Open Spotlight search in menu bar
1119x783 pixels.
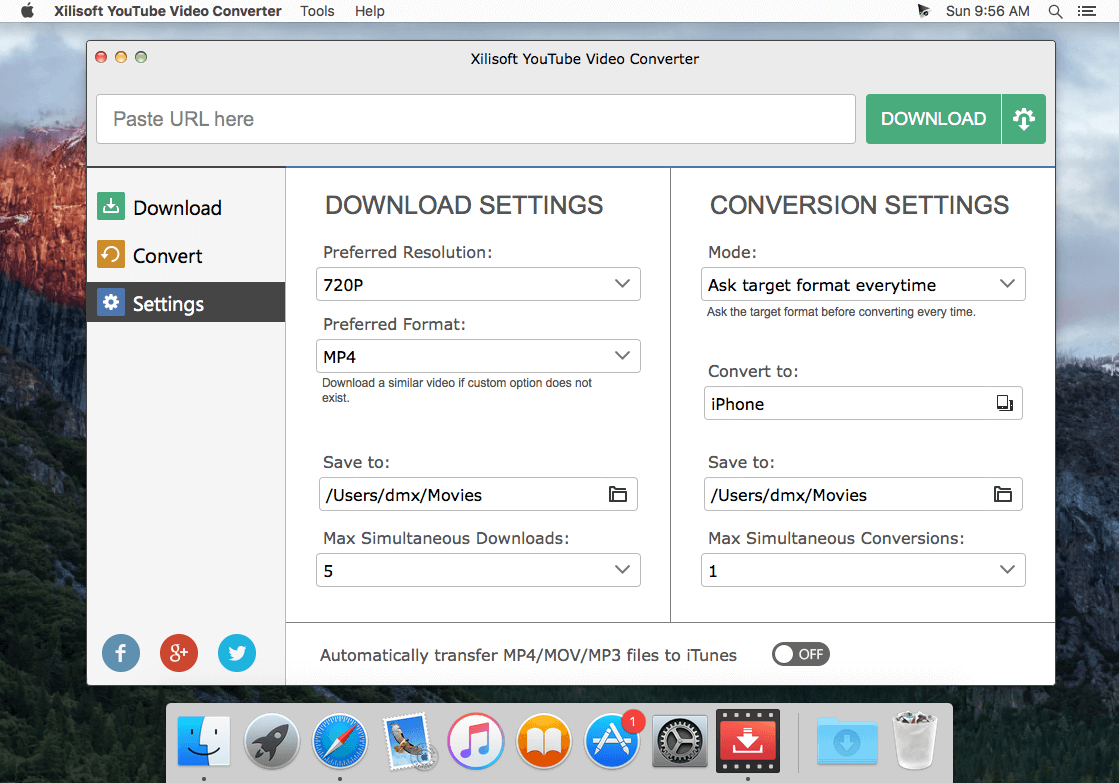point(1055,11)
